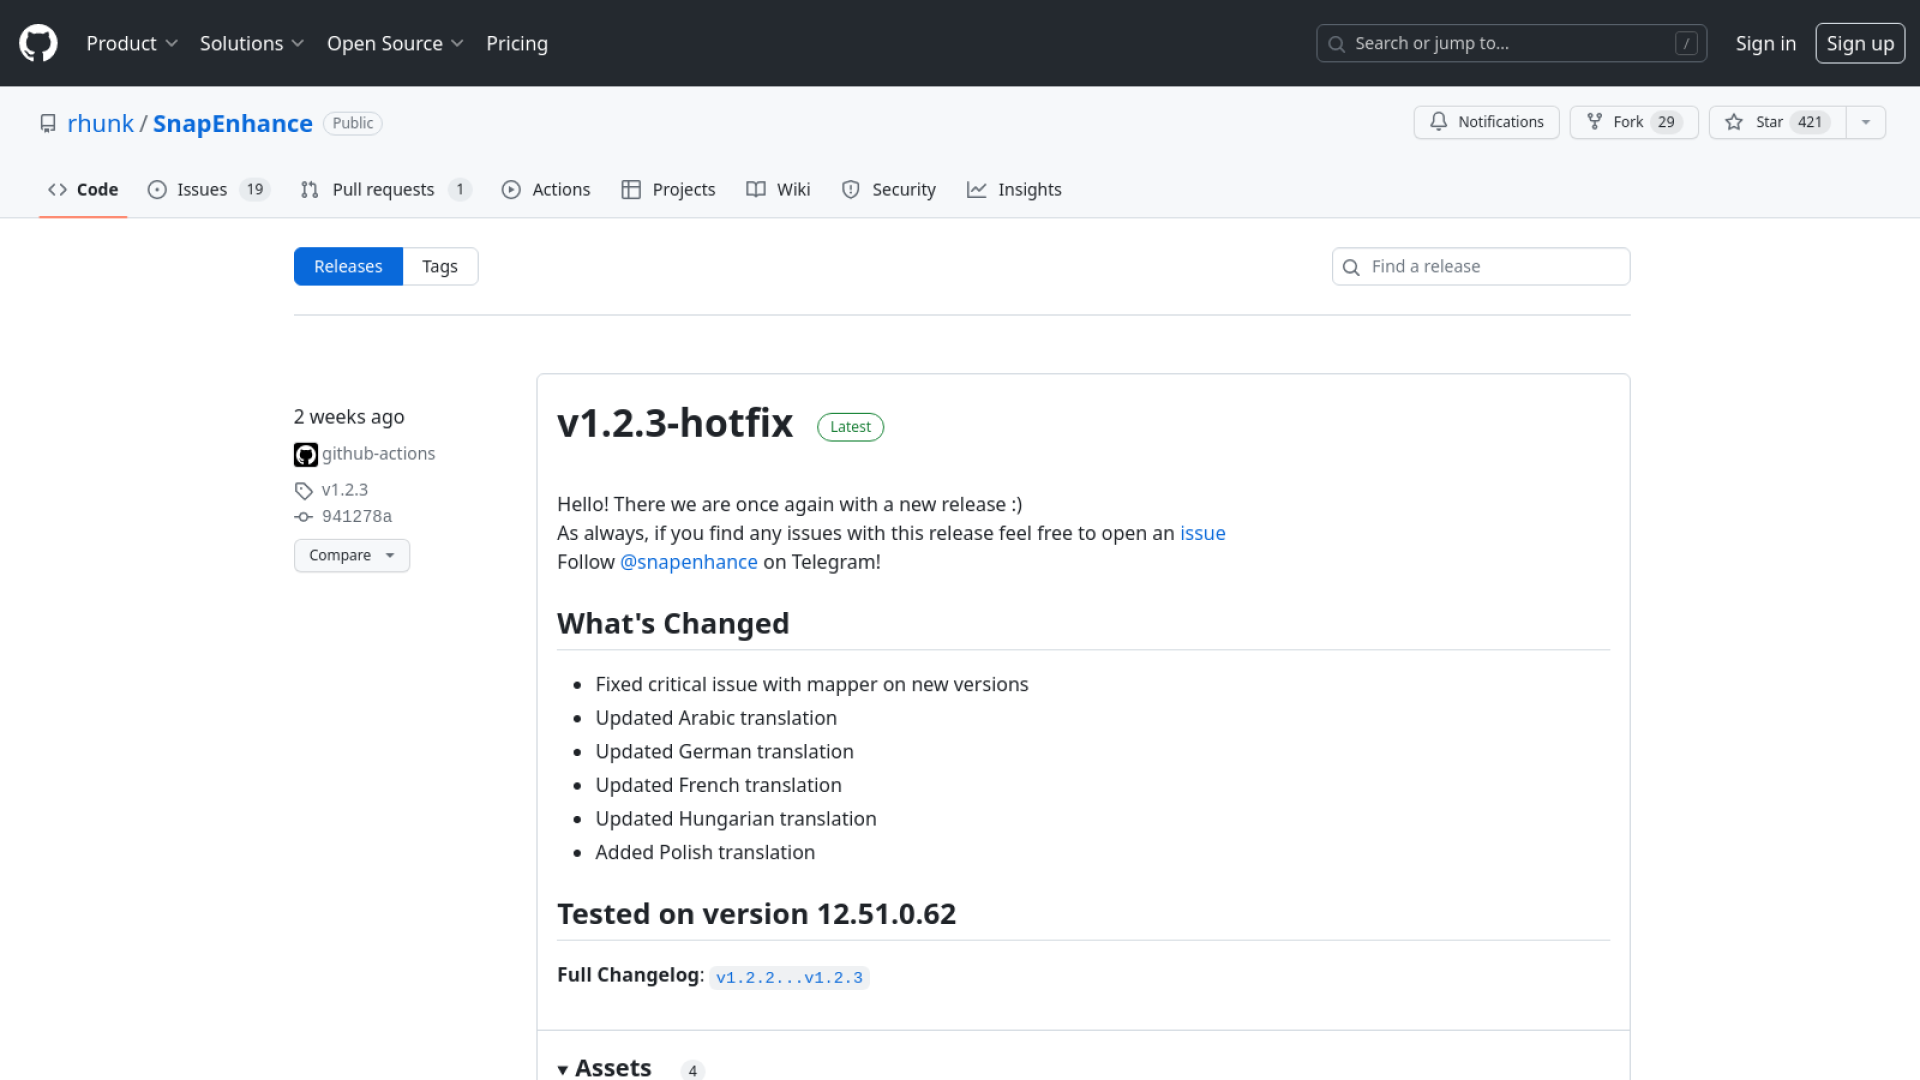This screenshot has height=1080, width=1920.
Task: Click the @snapenhance Telegram link
Action: click(688, 562)
